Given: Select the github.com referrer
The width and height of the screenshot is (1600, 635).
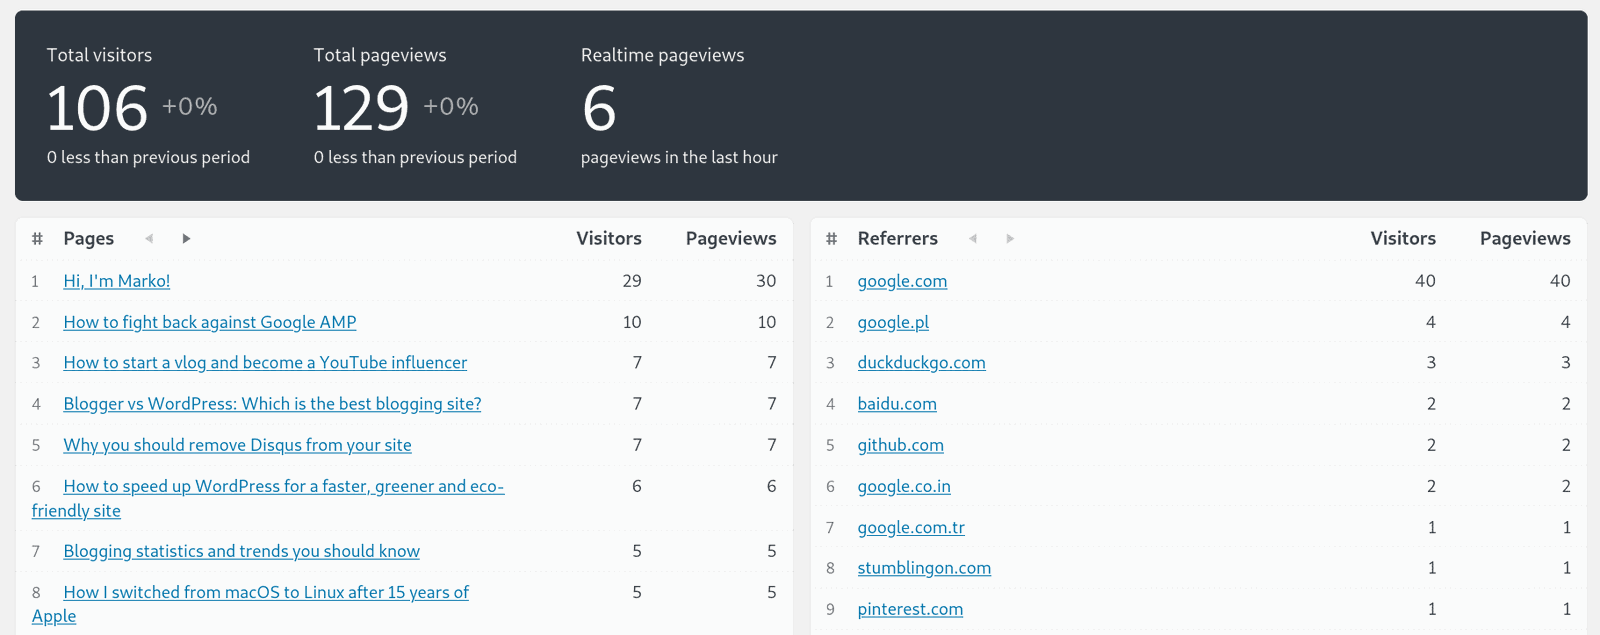Looking at the screenshot, I should click(x=900, y=445).
